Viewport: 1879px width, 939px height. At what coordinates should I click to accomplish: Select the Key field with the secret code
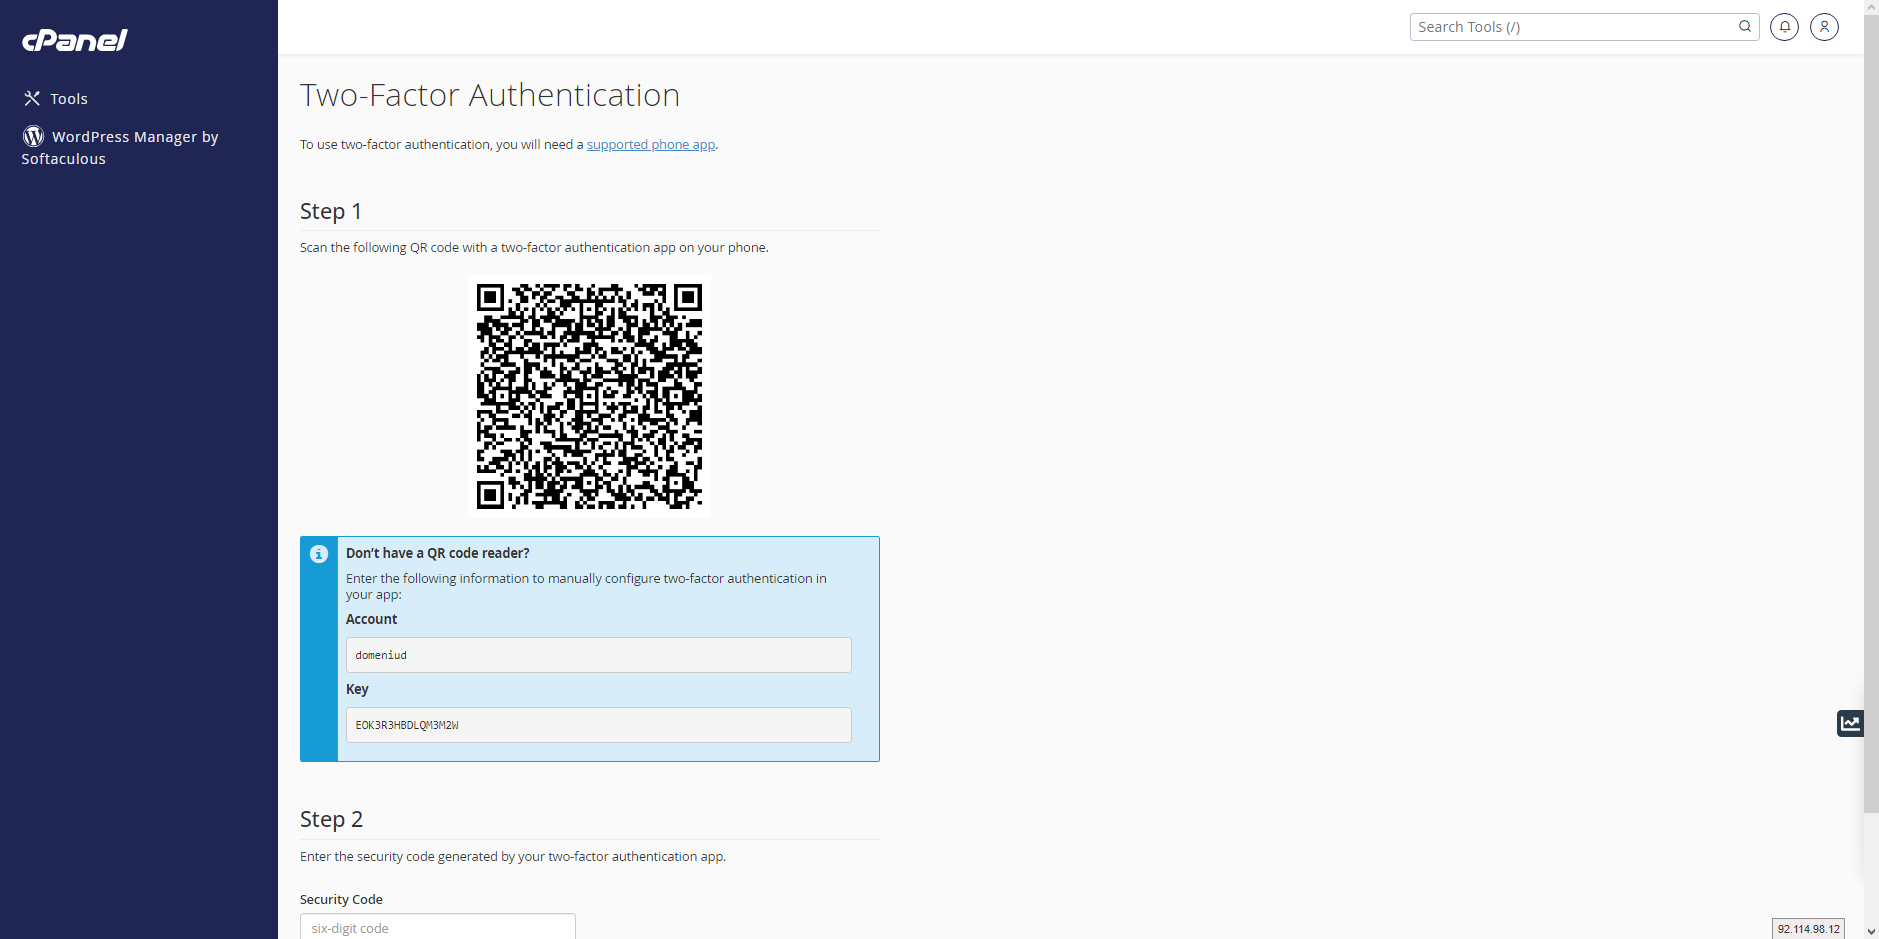(x=599, y=725)
